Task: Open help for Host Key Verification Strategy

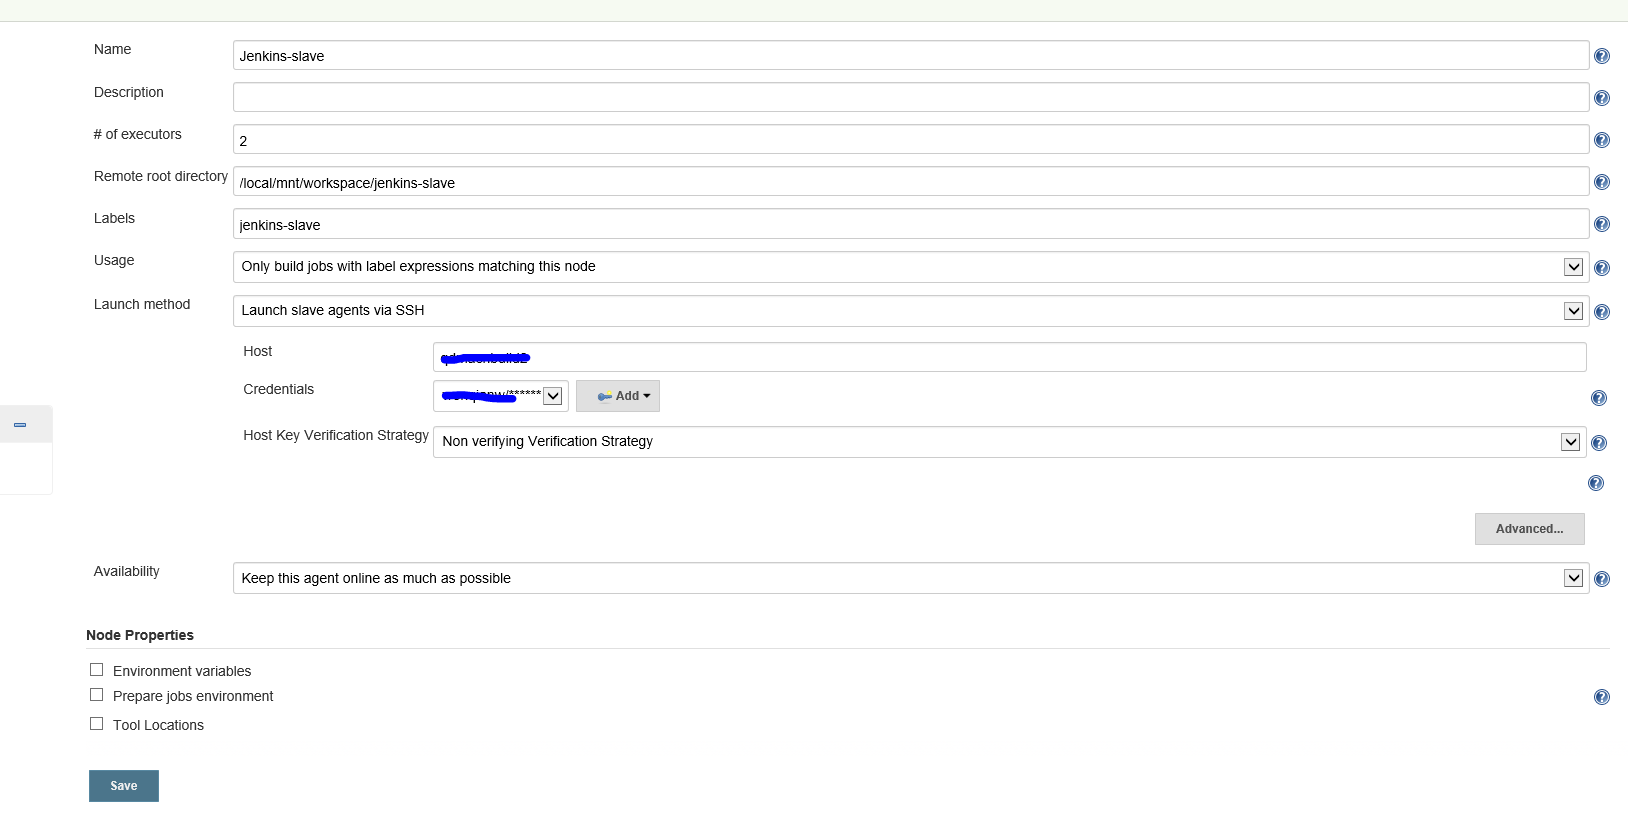Action: [x=1598, y=443]
